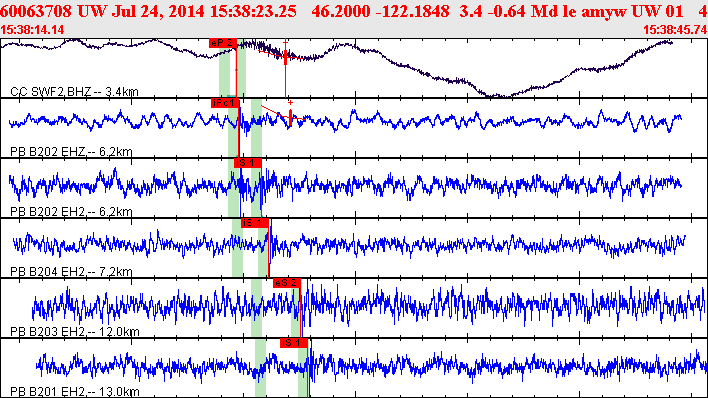
Task: Click the event ID 60063708 in header
Action: (36, 11)
